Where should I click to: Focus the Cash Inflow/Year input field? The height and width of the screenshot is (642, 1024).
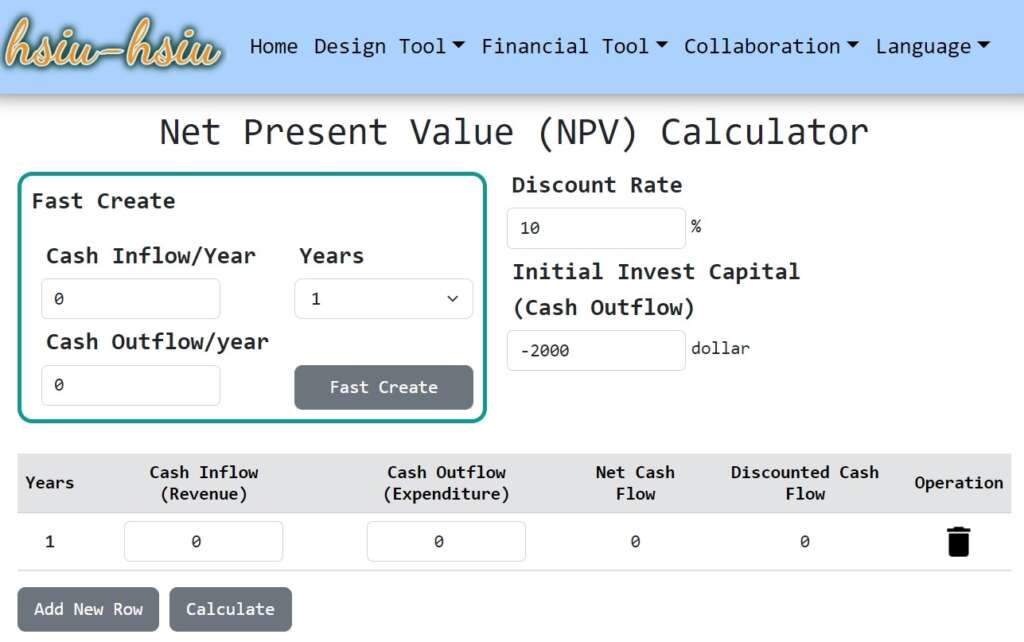[130, 299]
